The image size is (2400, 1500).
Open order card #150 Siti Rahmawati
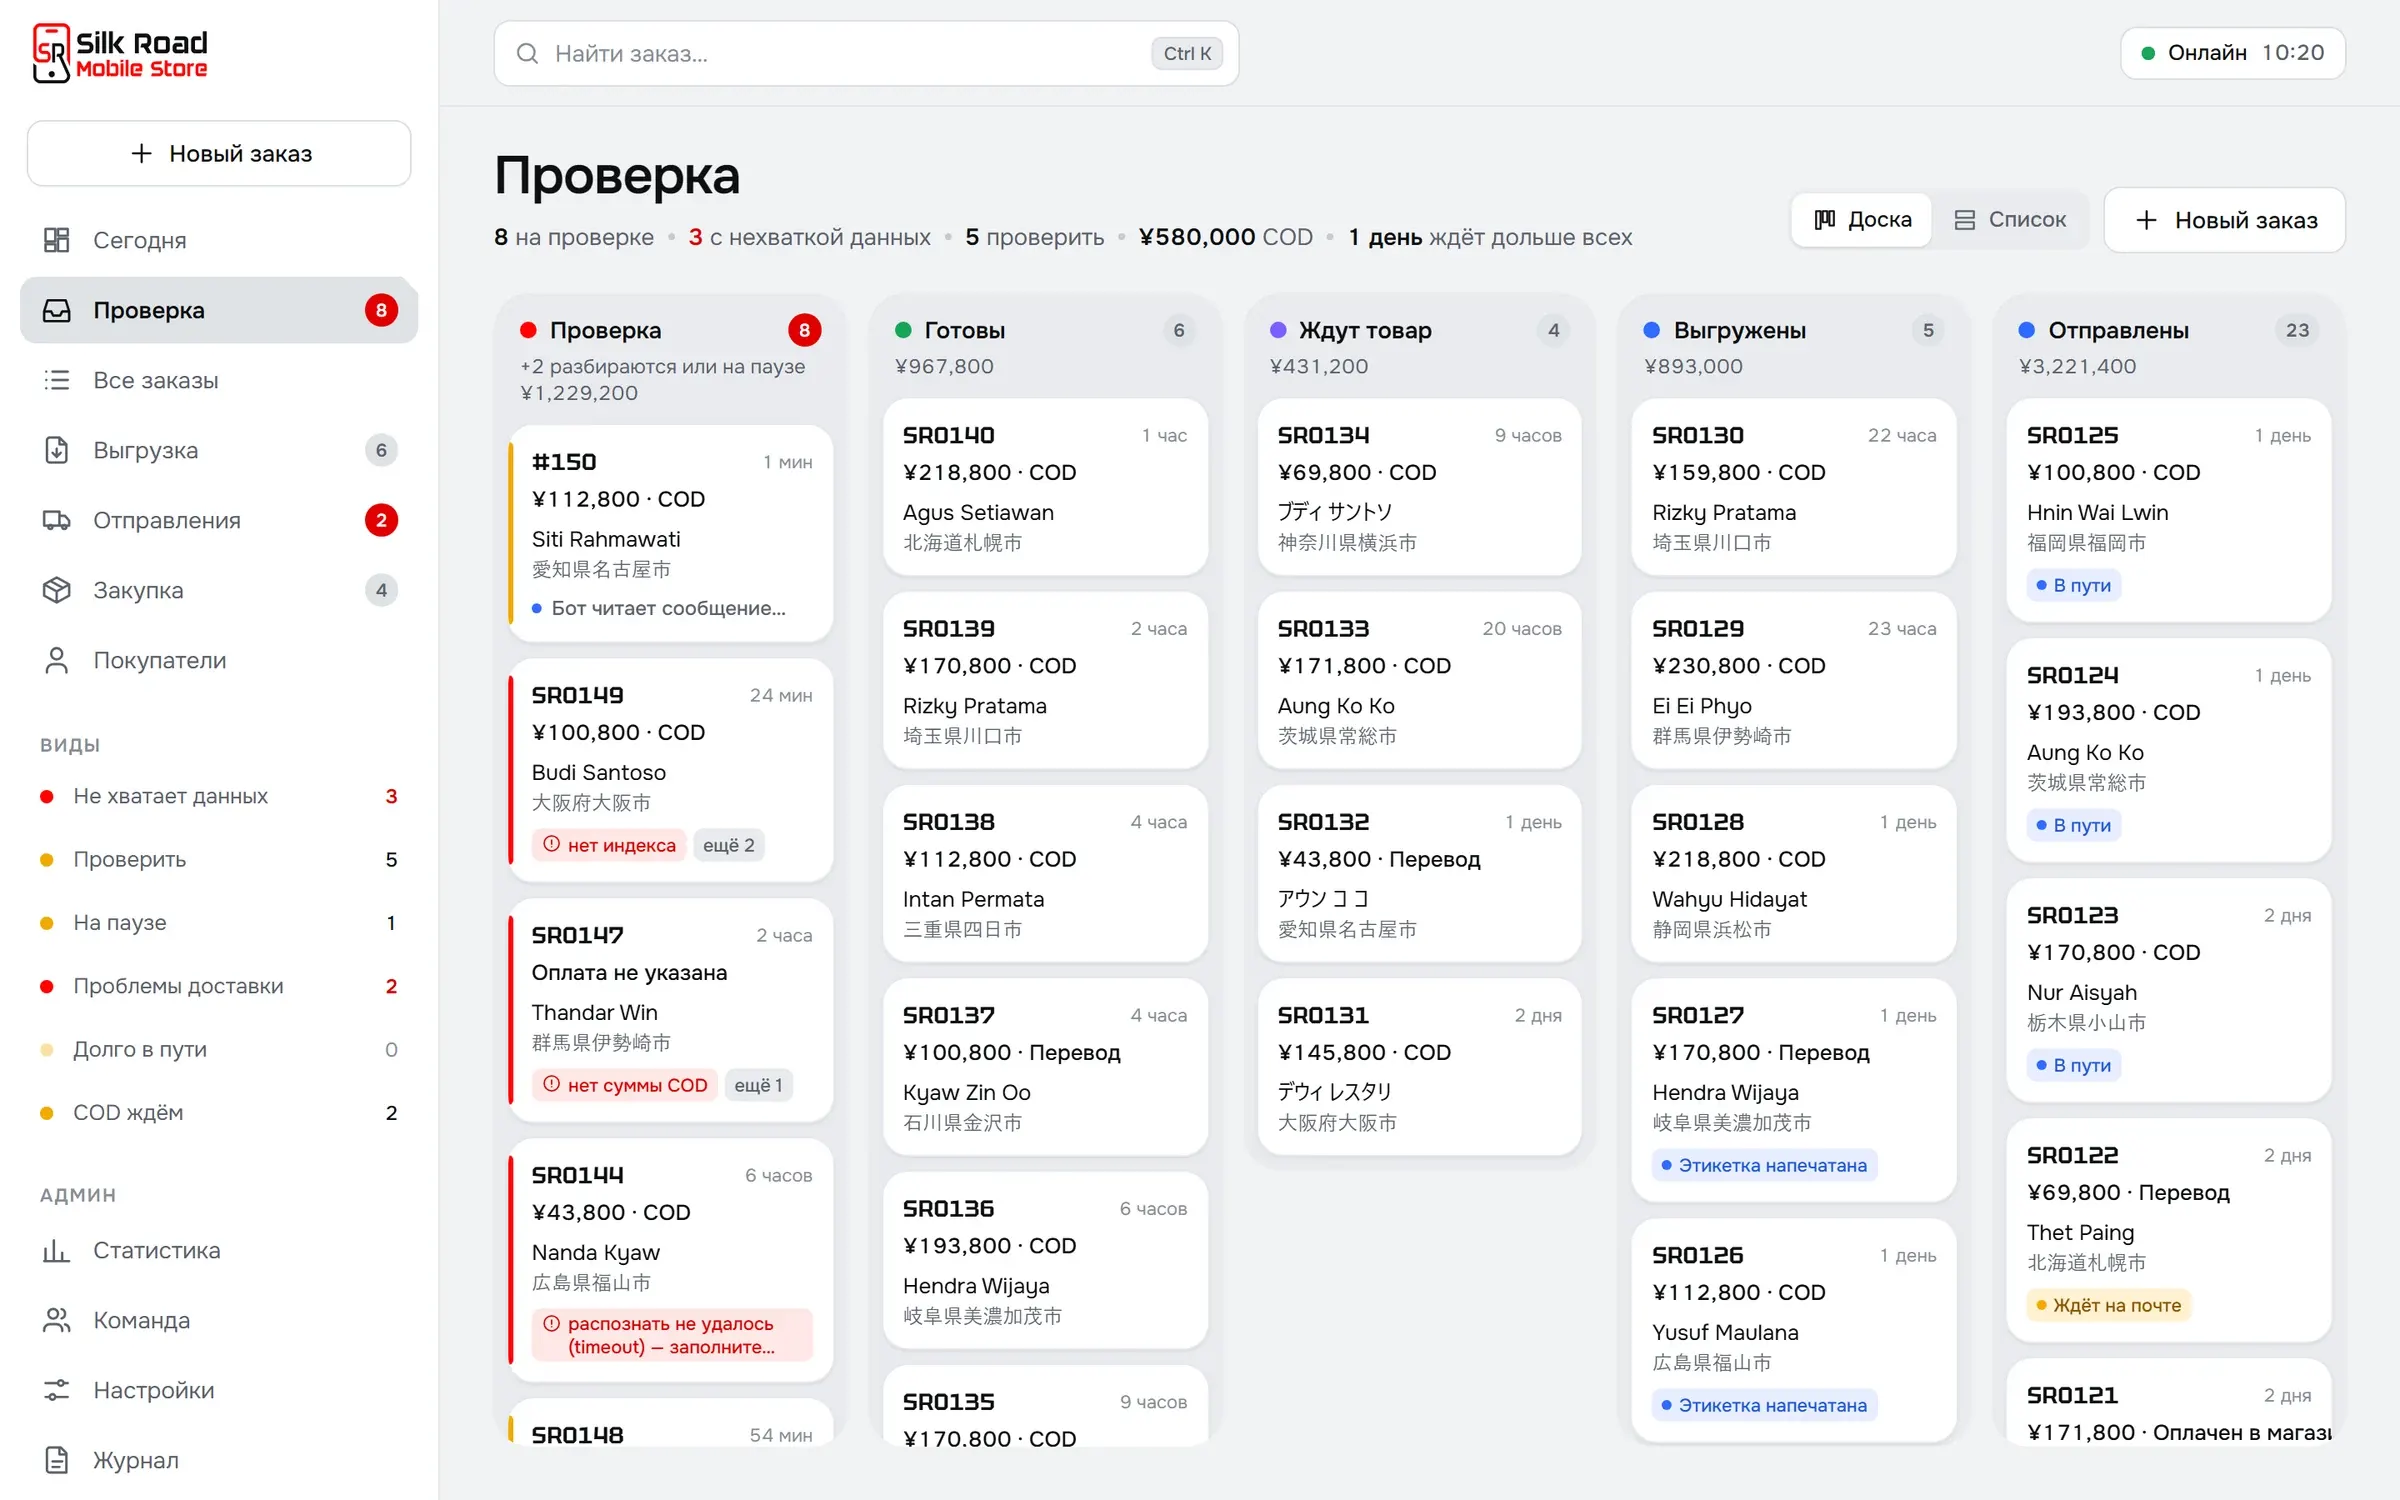click(671, 534)
